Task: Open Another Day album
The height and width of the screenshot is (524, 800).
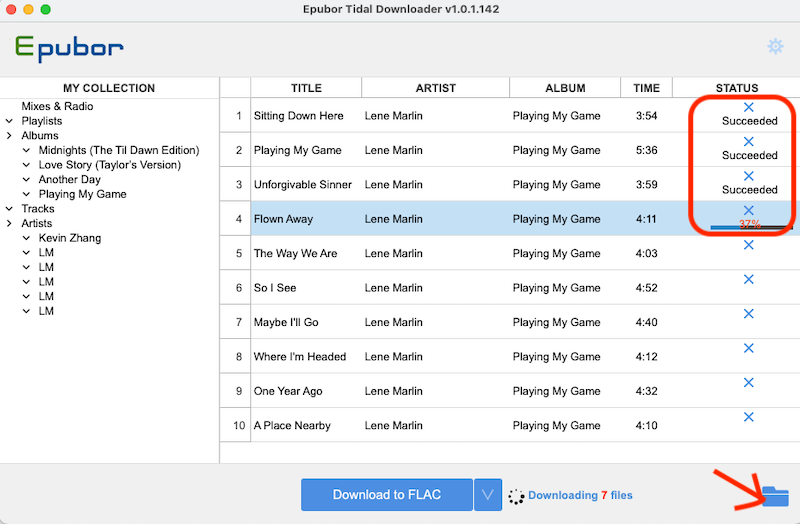Action: [x=70, y=180]
